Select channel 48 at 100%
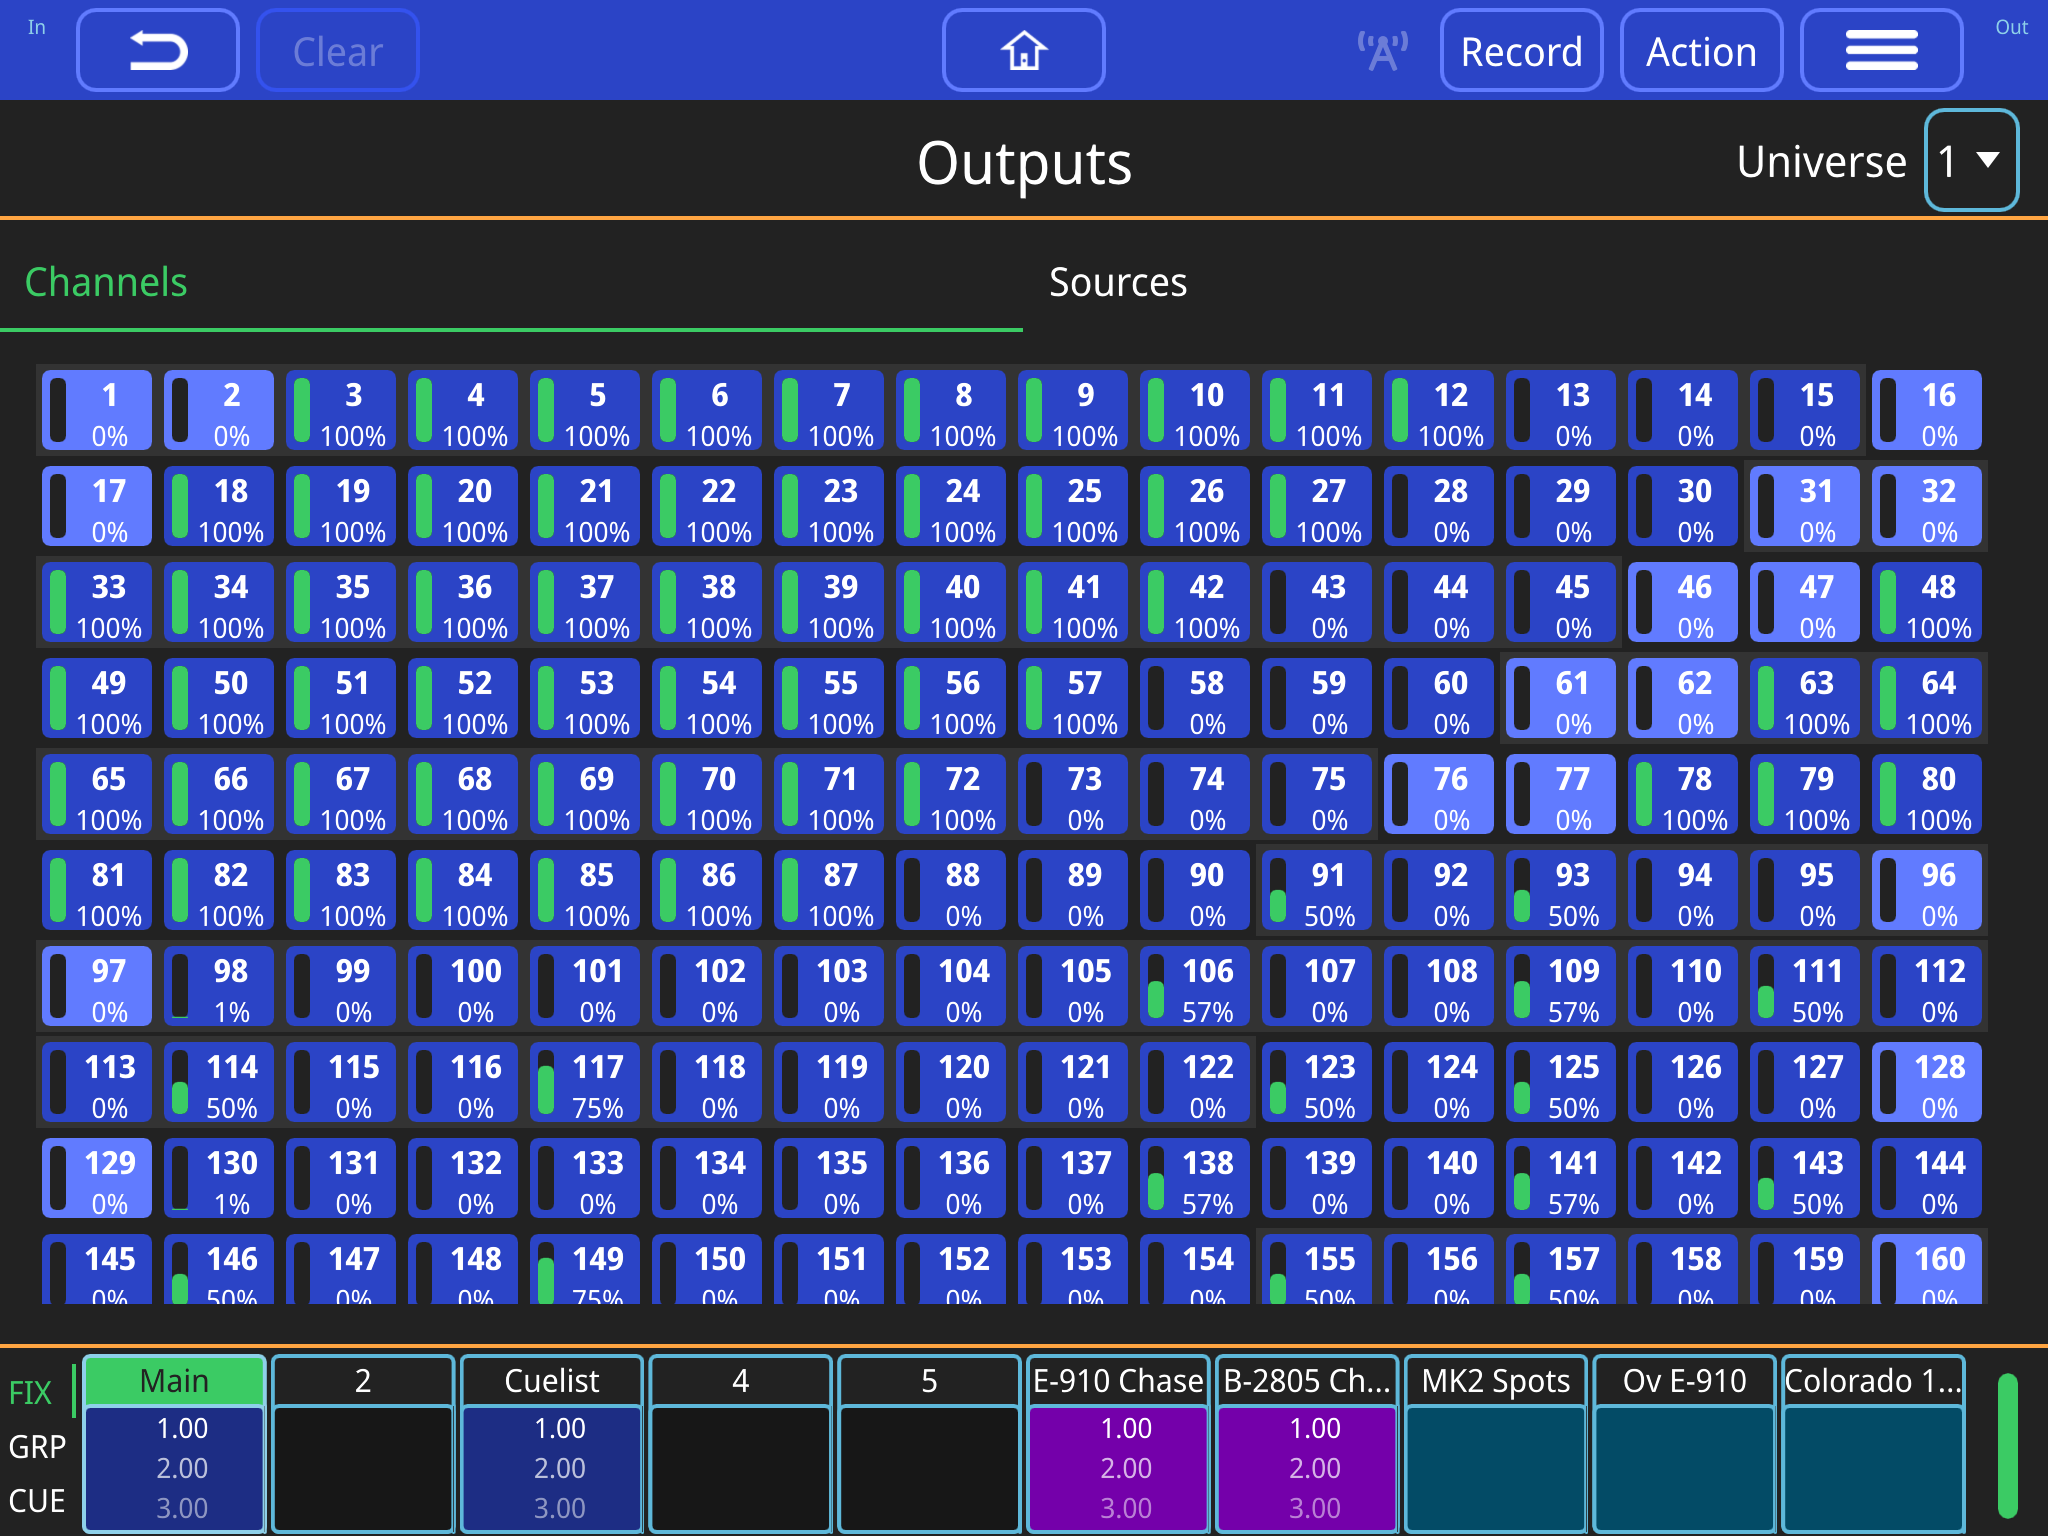This screenshot has width=2048, height=1536. (x=1926, y=602)
